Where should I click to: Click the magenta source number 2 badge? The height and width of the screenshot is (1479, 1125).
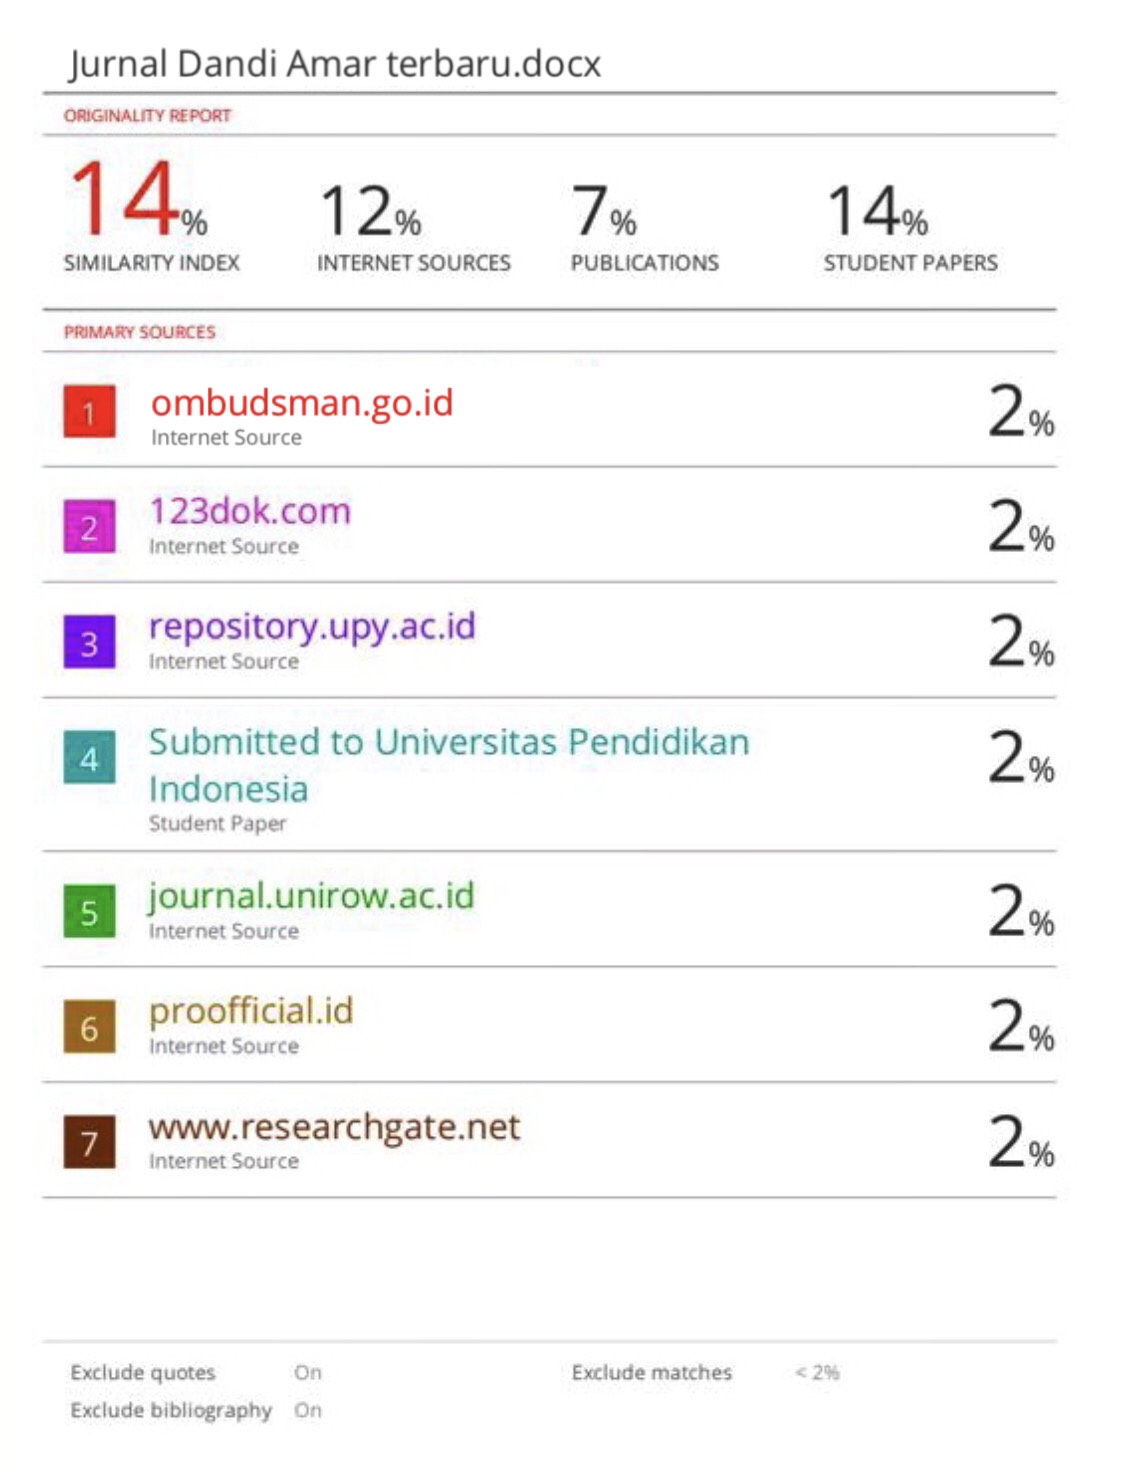coord(89,526)
